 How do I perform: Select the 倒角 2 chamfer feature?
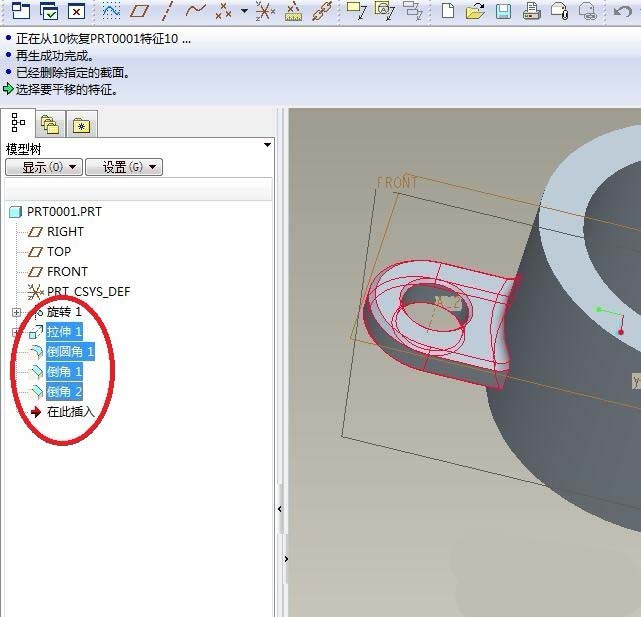point(64,391)
